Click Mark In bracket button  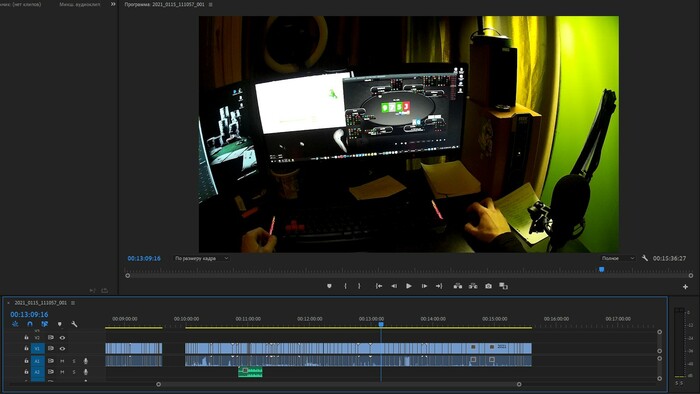345,286
